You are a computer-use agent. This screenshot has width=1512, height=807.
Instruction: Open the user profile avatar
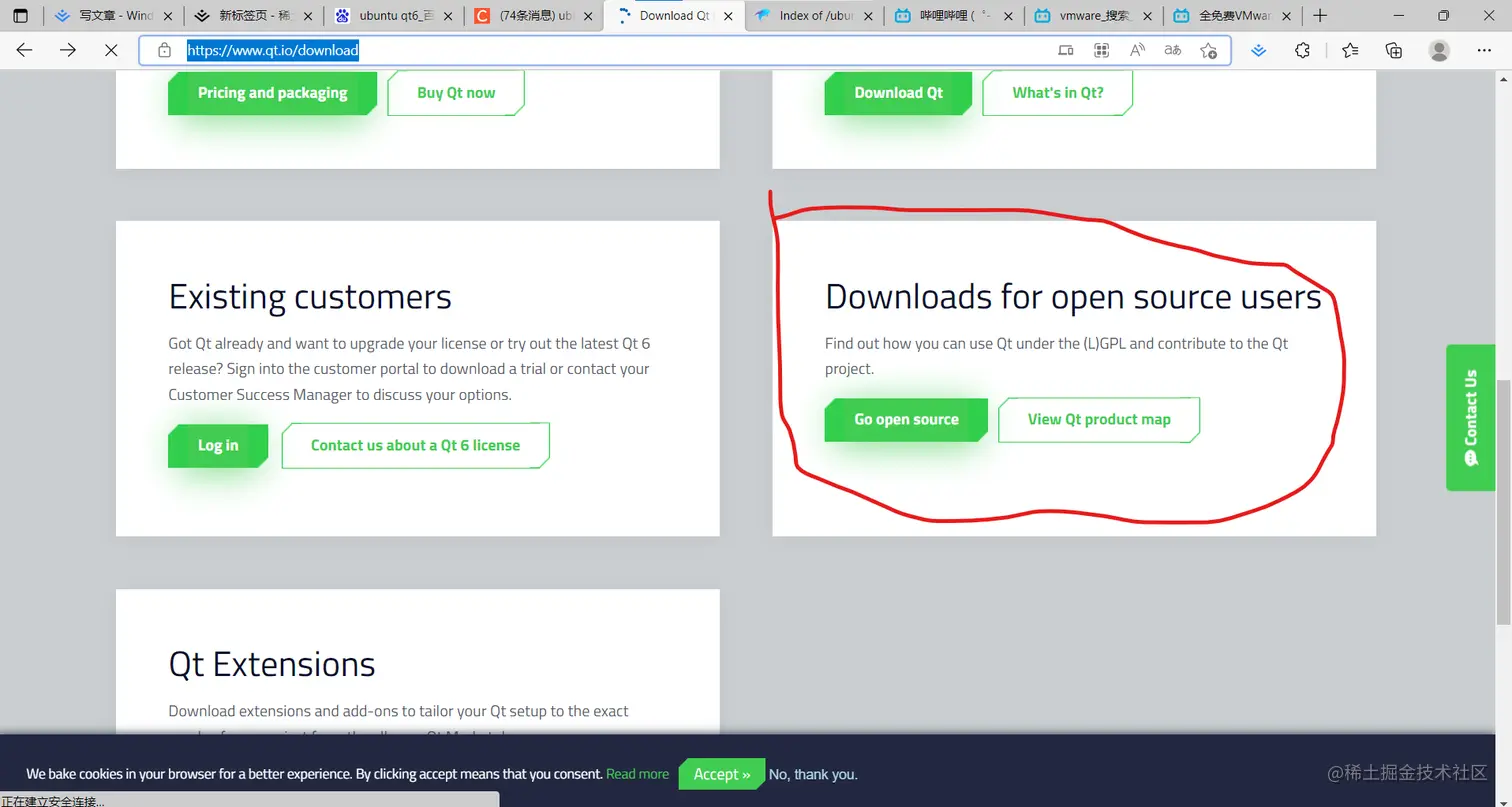[1439, 50]
